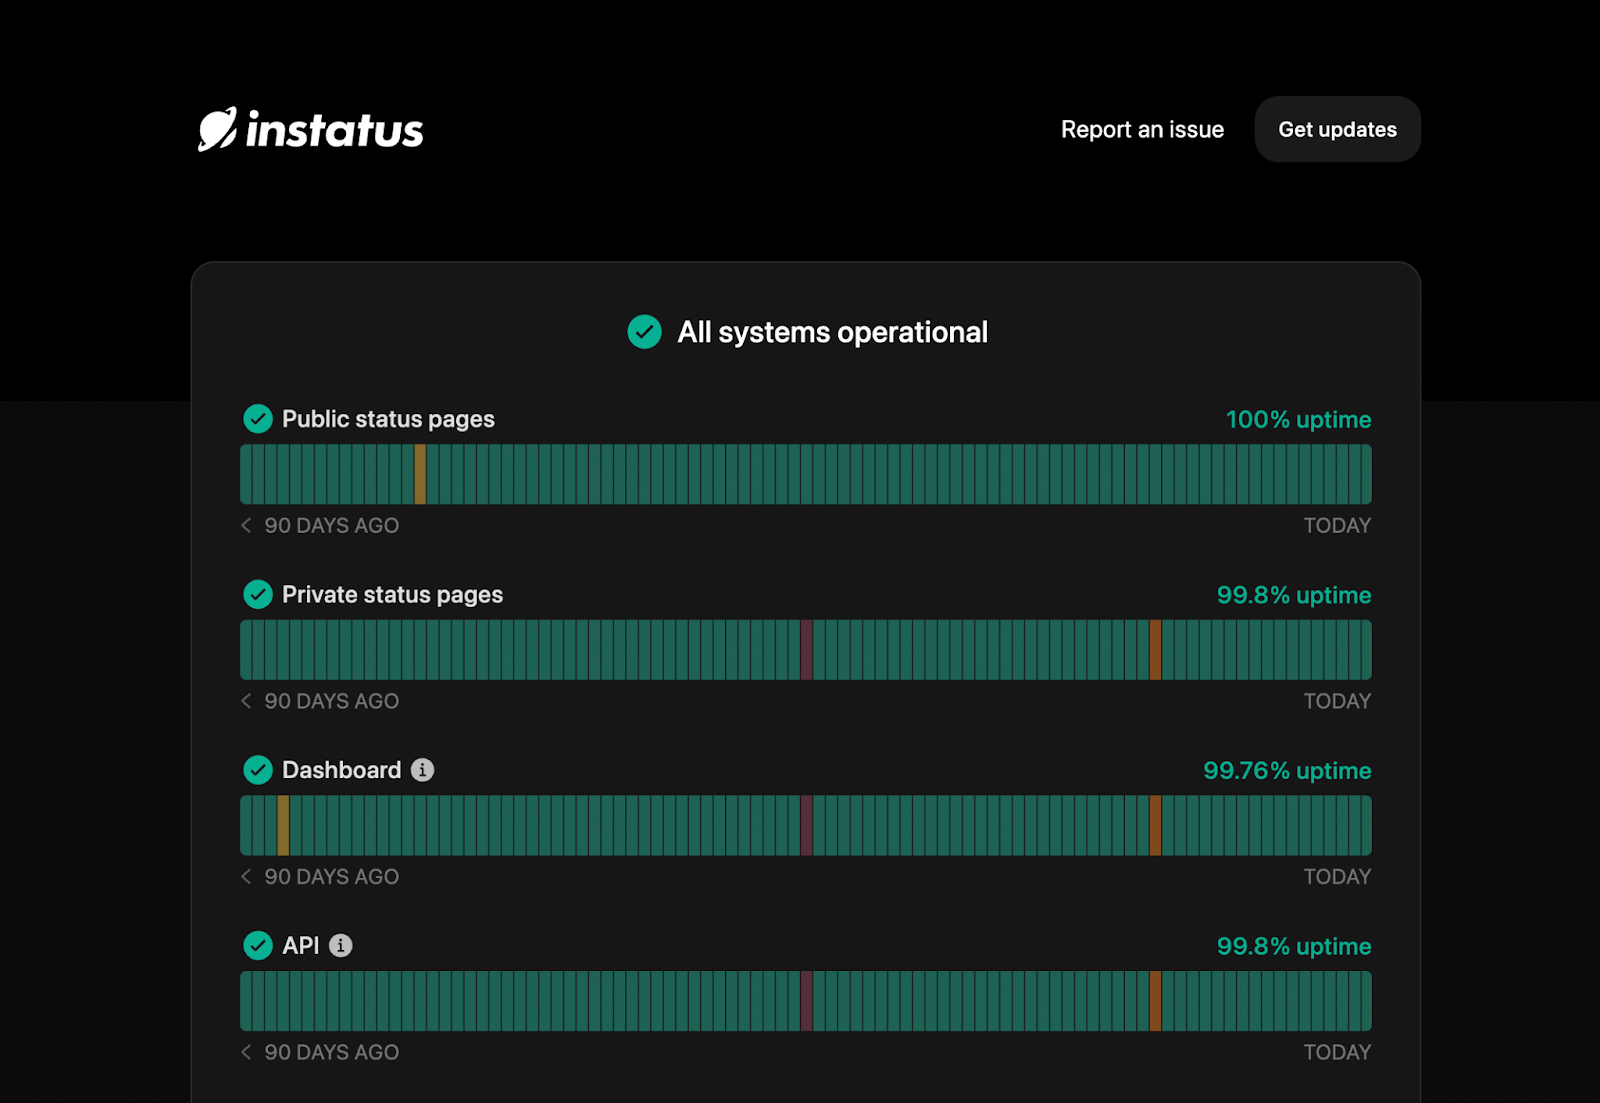Screen dimensions: 1600x1103
Task: Click 90 DAYS AGO under Public status pages
Action: (331, 526)
